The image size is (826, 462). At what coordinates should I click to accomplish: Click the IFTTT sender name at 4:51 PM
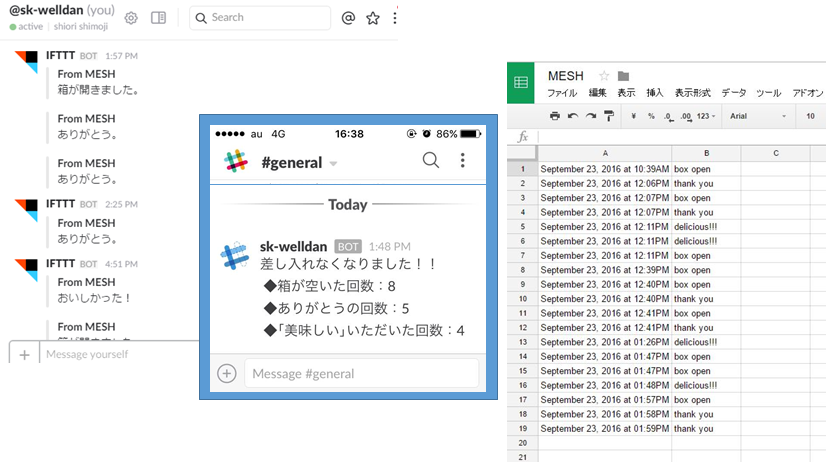click(x=61, y=263)
